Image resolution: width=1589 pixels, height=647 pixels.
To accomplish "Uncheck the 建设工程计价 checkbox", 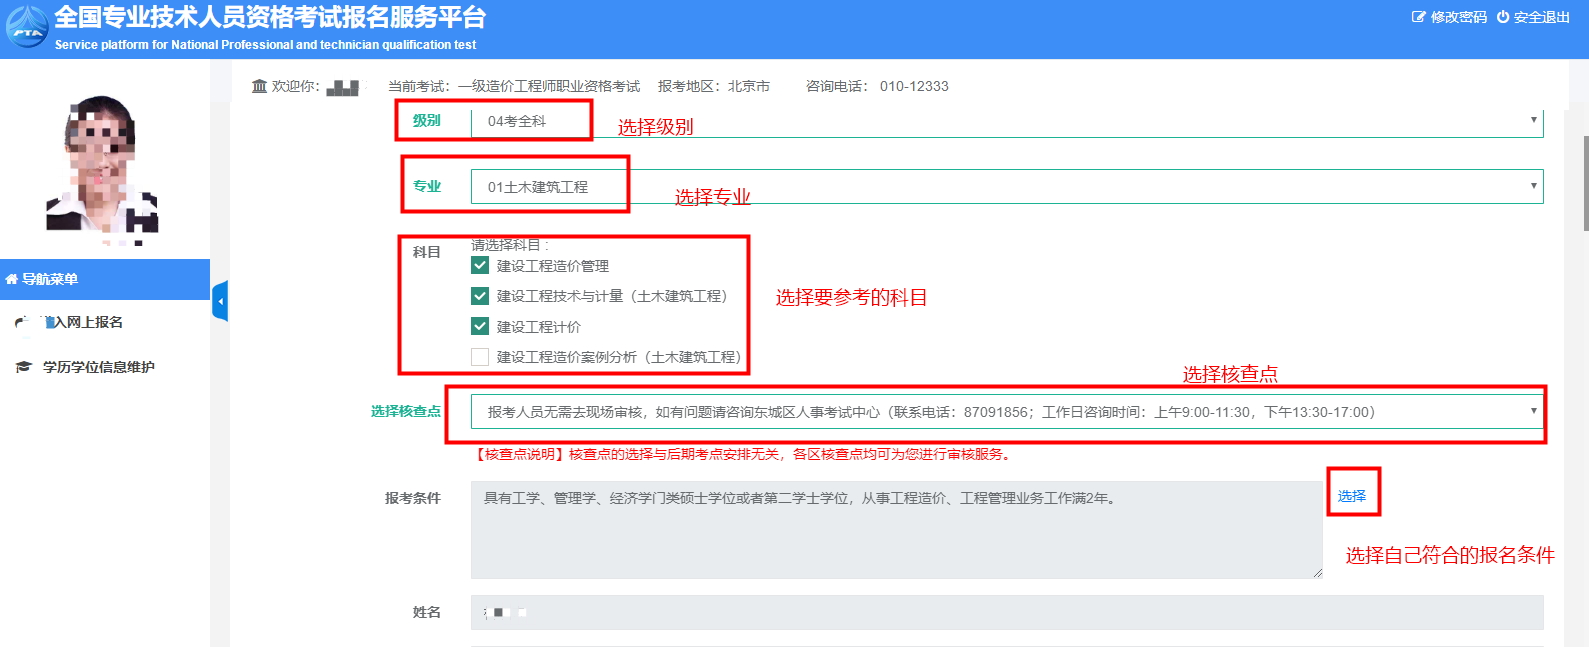I will click(480, 327).
